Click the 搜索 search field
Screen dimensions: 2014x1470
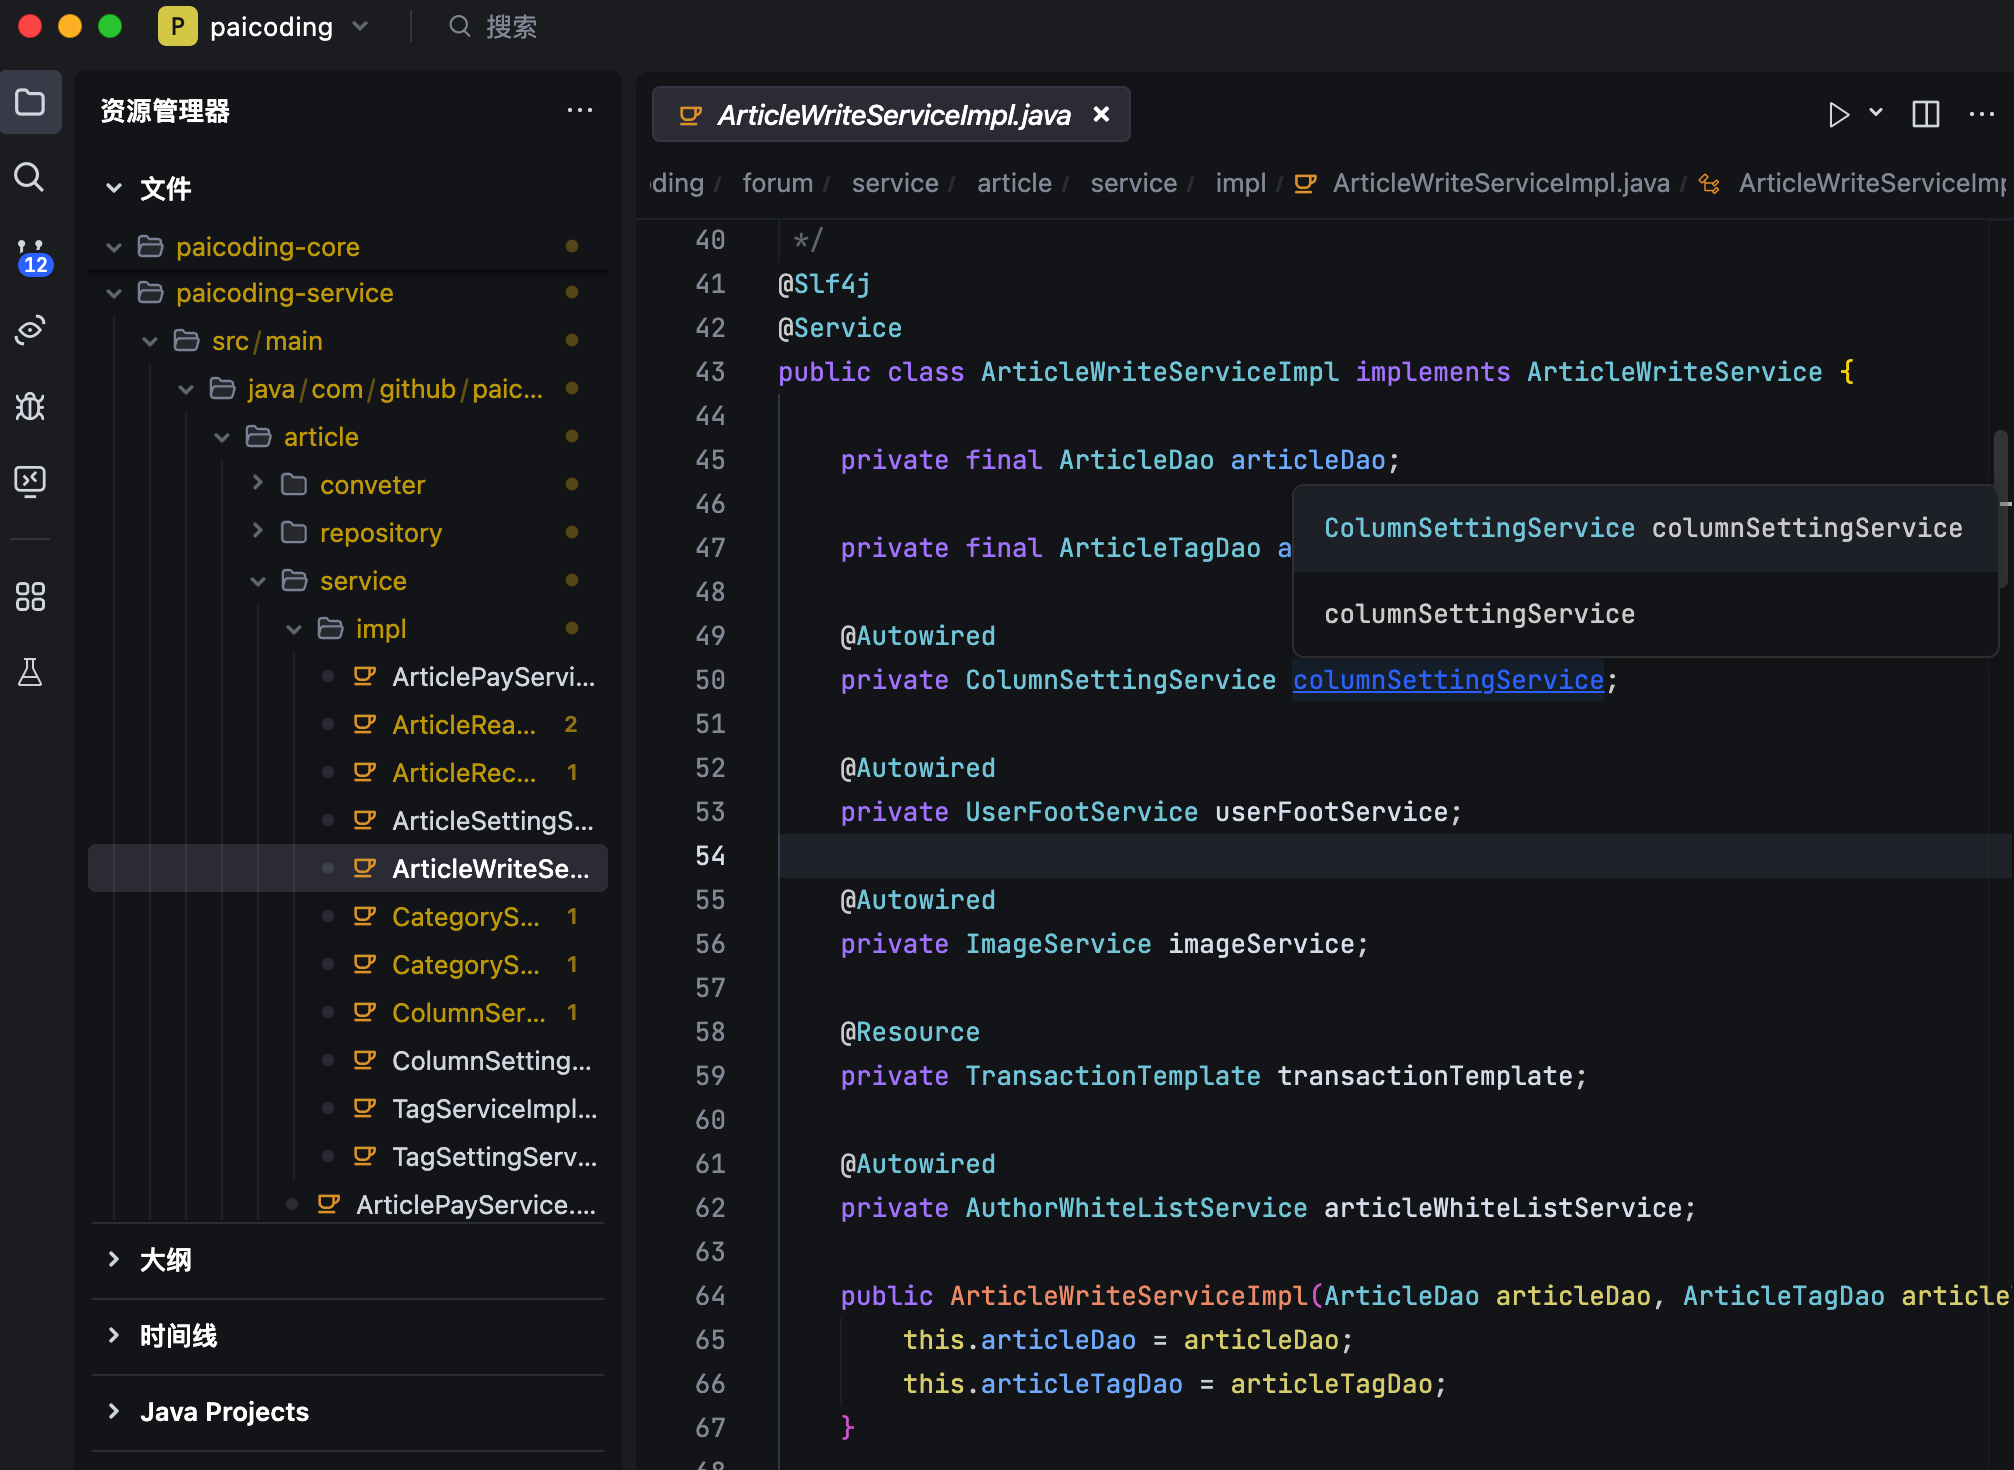511,27
